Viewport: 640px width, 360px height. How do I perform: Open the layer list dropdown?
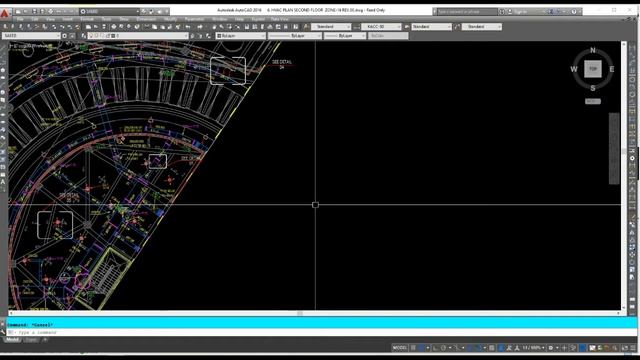pos(138,36)
